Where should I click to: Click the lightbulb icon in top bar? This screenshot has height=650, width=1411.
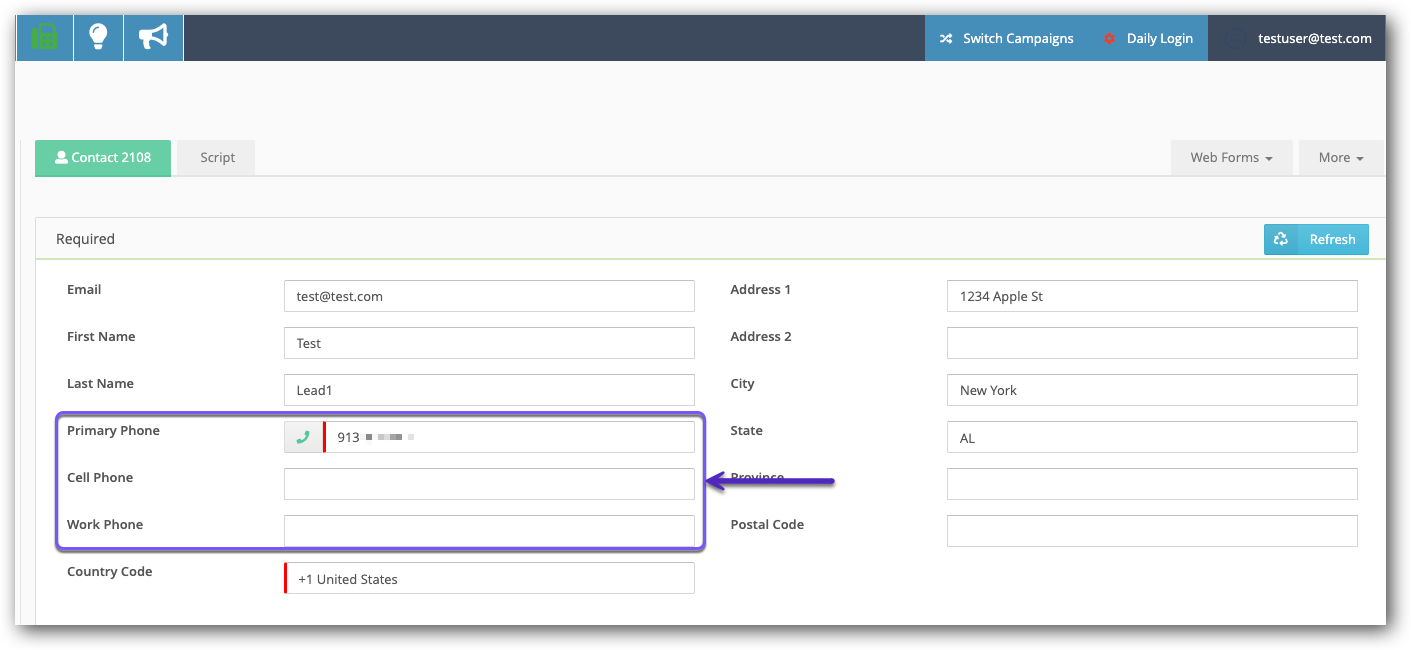[98, 38]
